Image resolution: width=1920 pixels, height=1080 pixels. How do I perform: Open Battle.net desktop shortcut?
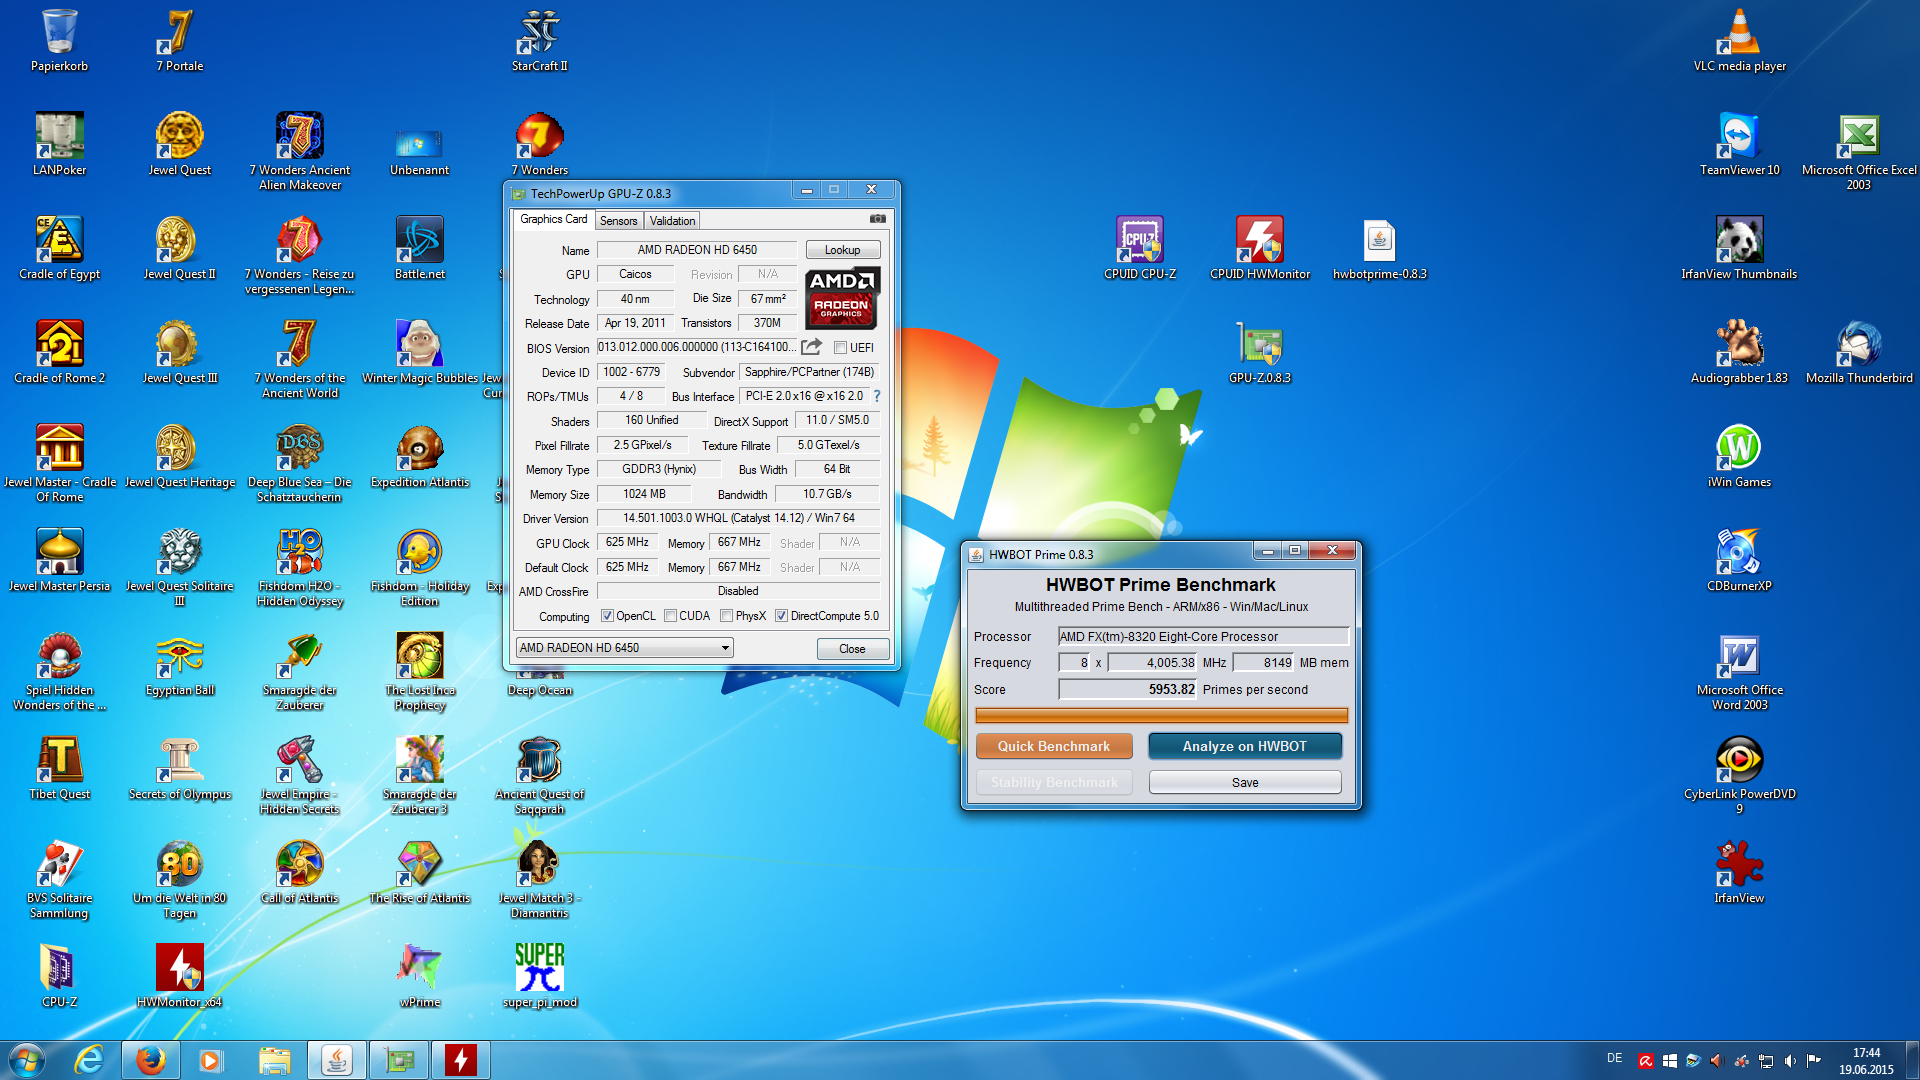tap(420, 248)
